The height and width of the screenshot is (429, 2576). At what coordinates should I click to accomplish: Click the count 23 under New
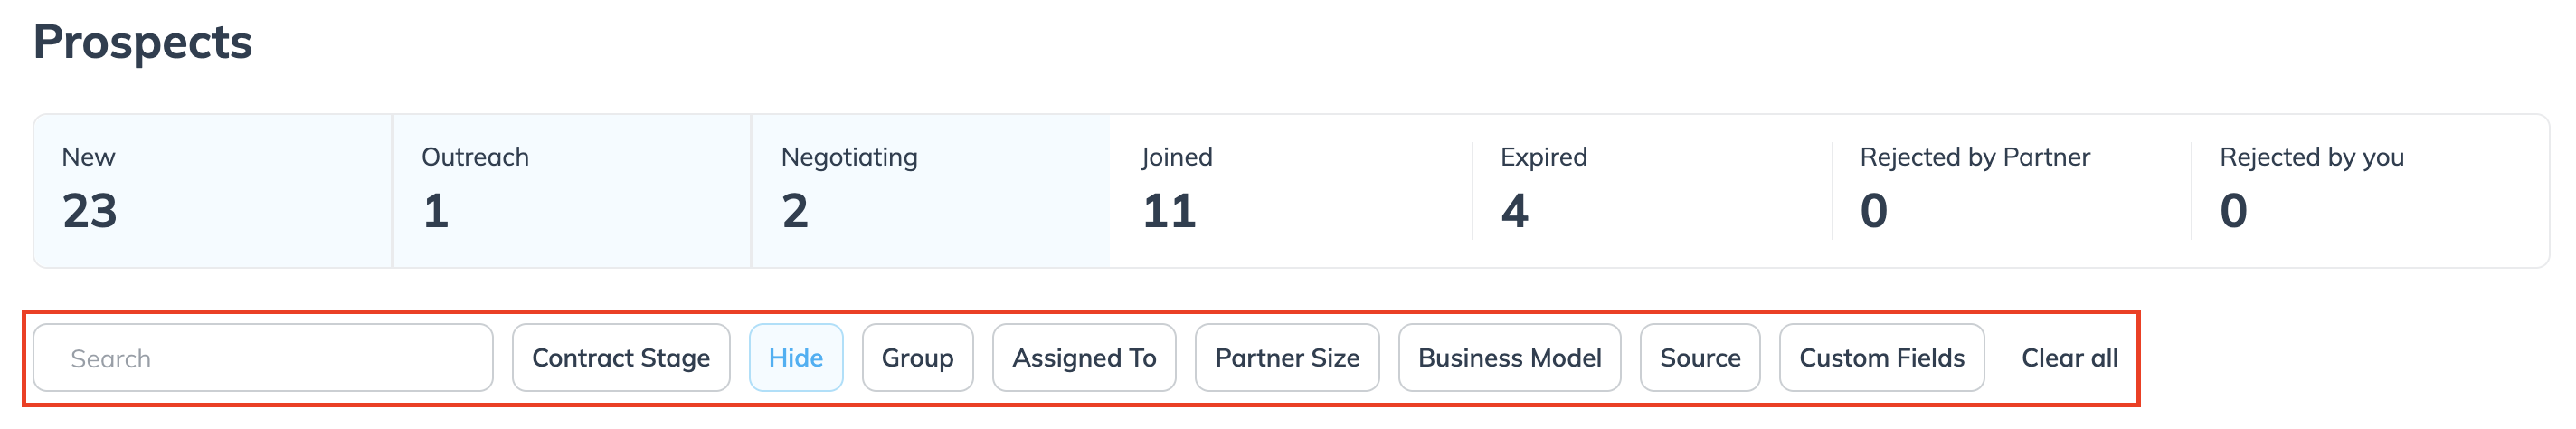pyautogui.click(x=90, y=211)
